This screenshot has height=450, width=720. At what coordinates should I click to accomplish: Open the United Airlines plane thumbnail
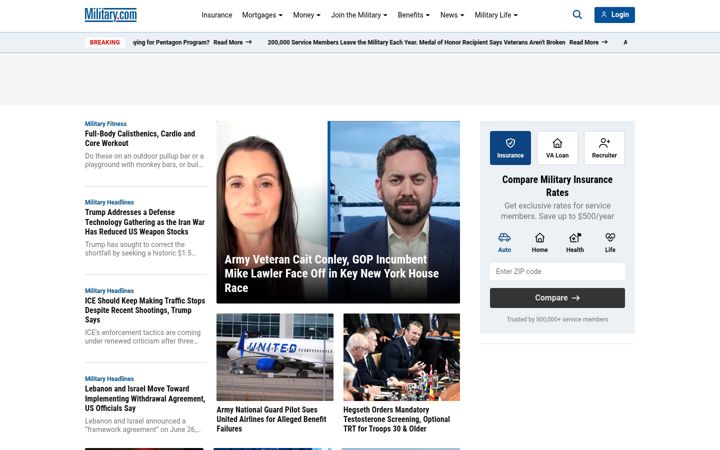tap(275, 357)
